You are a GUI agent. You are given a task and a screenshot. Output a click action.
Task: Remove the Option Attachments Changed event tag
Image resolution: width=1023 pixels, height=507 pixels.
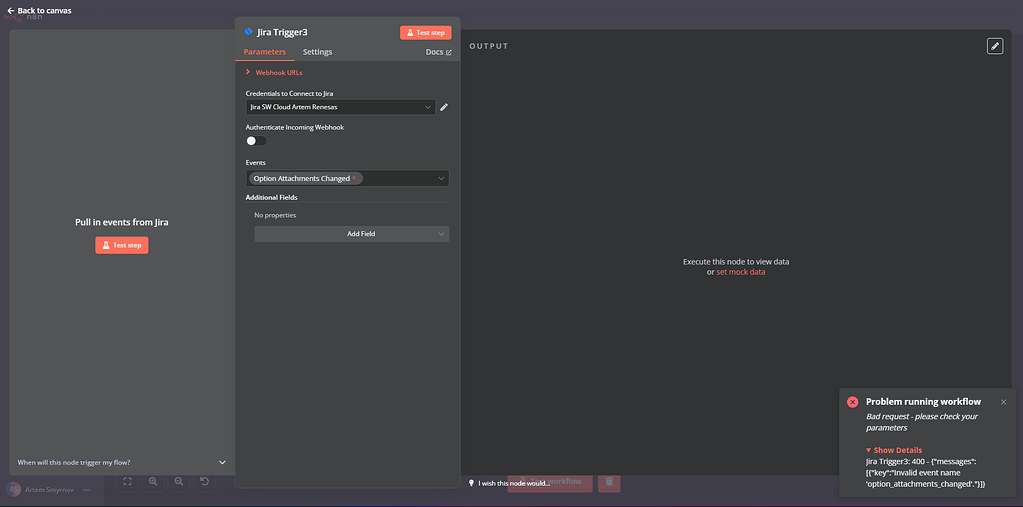pyautogui.click(x=354, y=179)
